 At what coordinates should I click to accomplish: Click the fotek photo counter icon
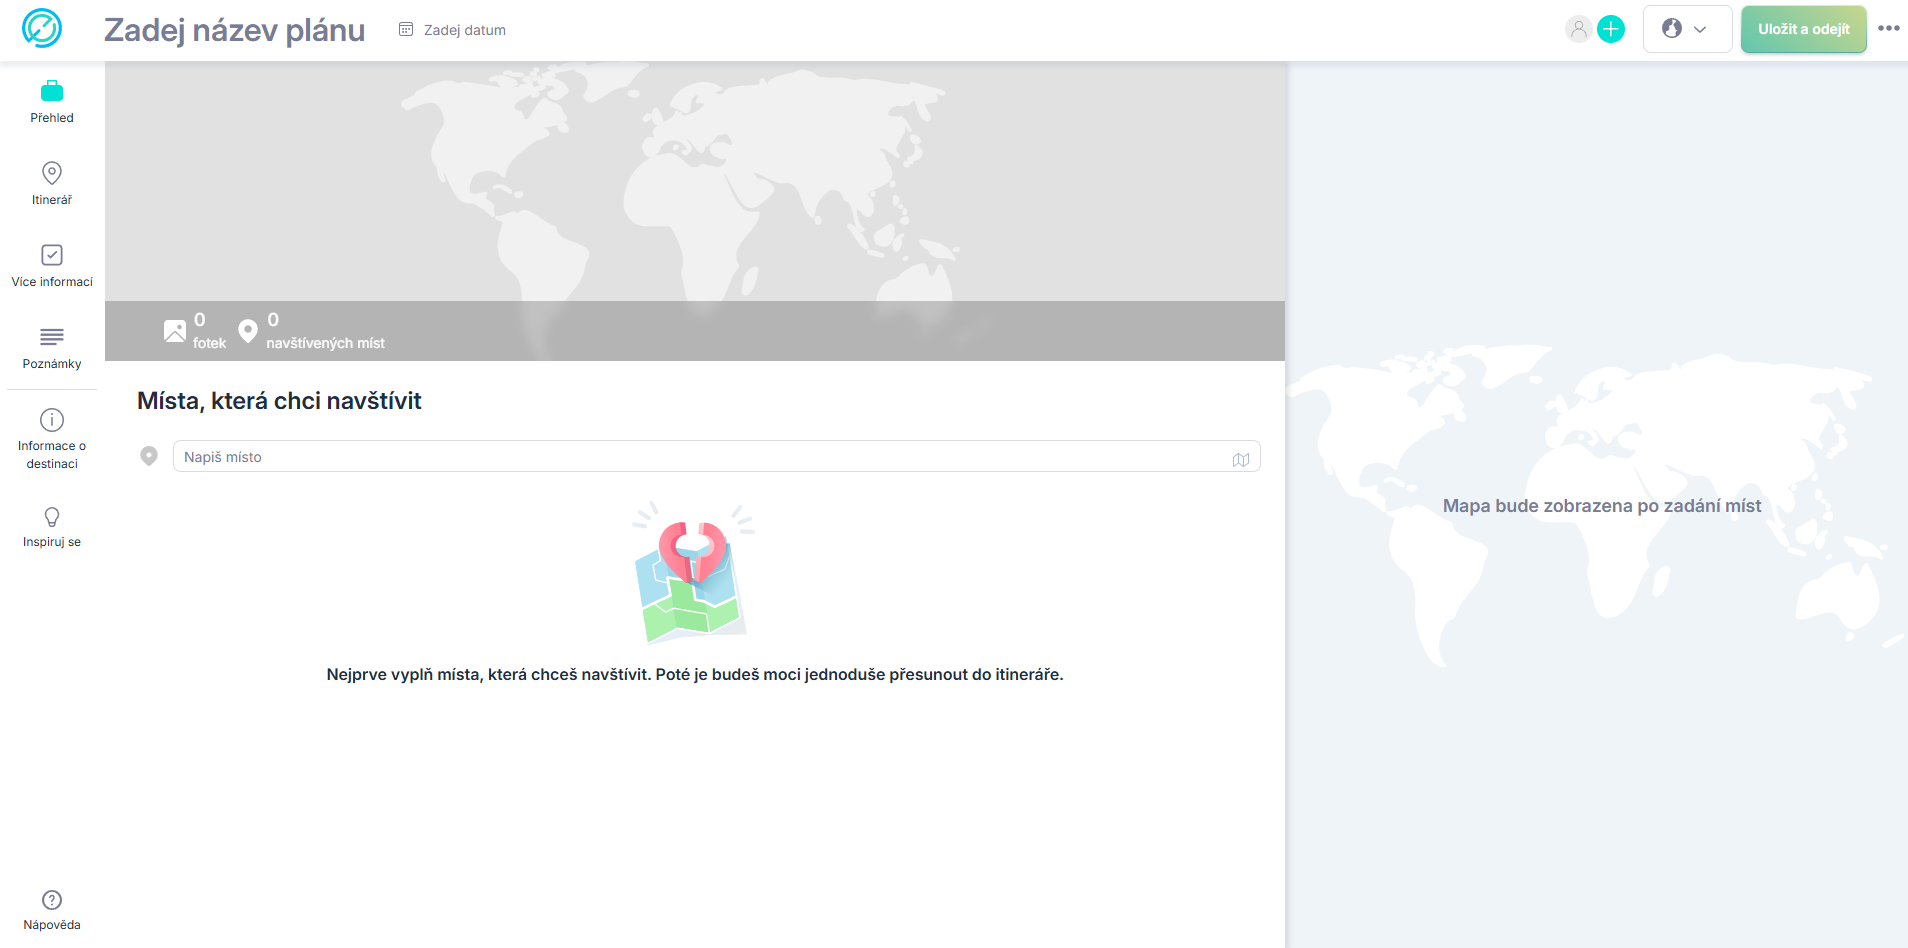coord(175,331)
